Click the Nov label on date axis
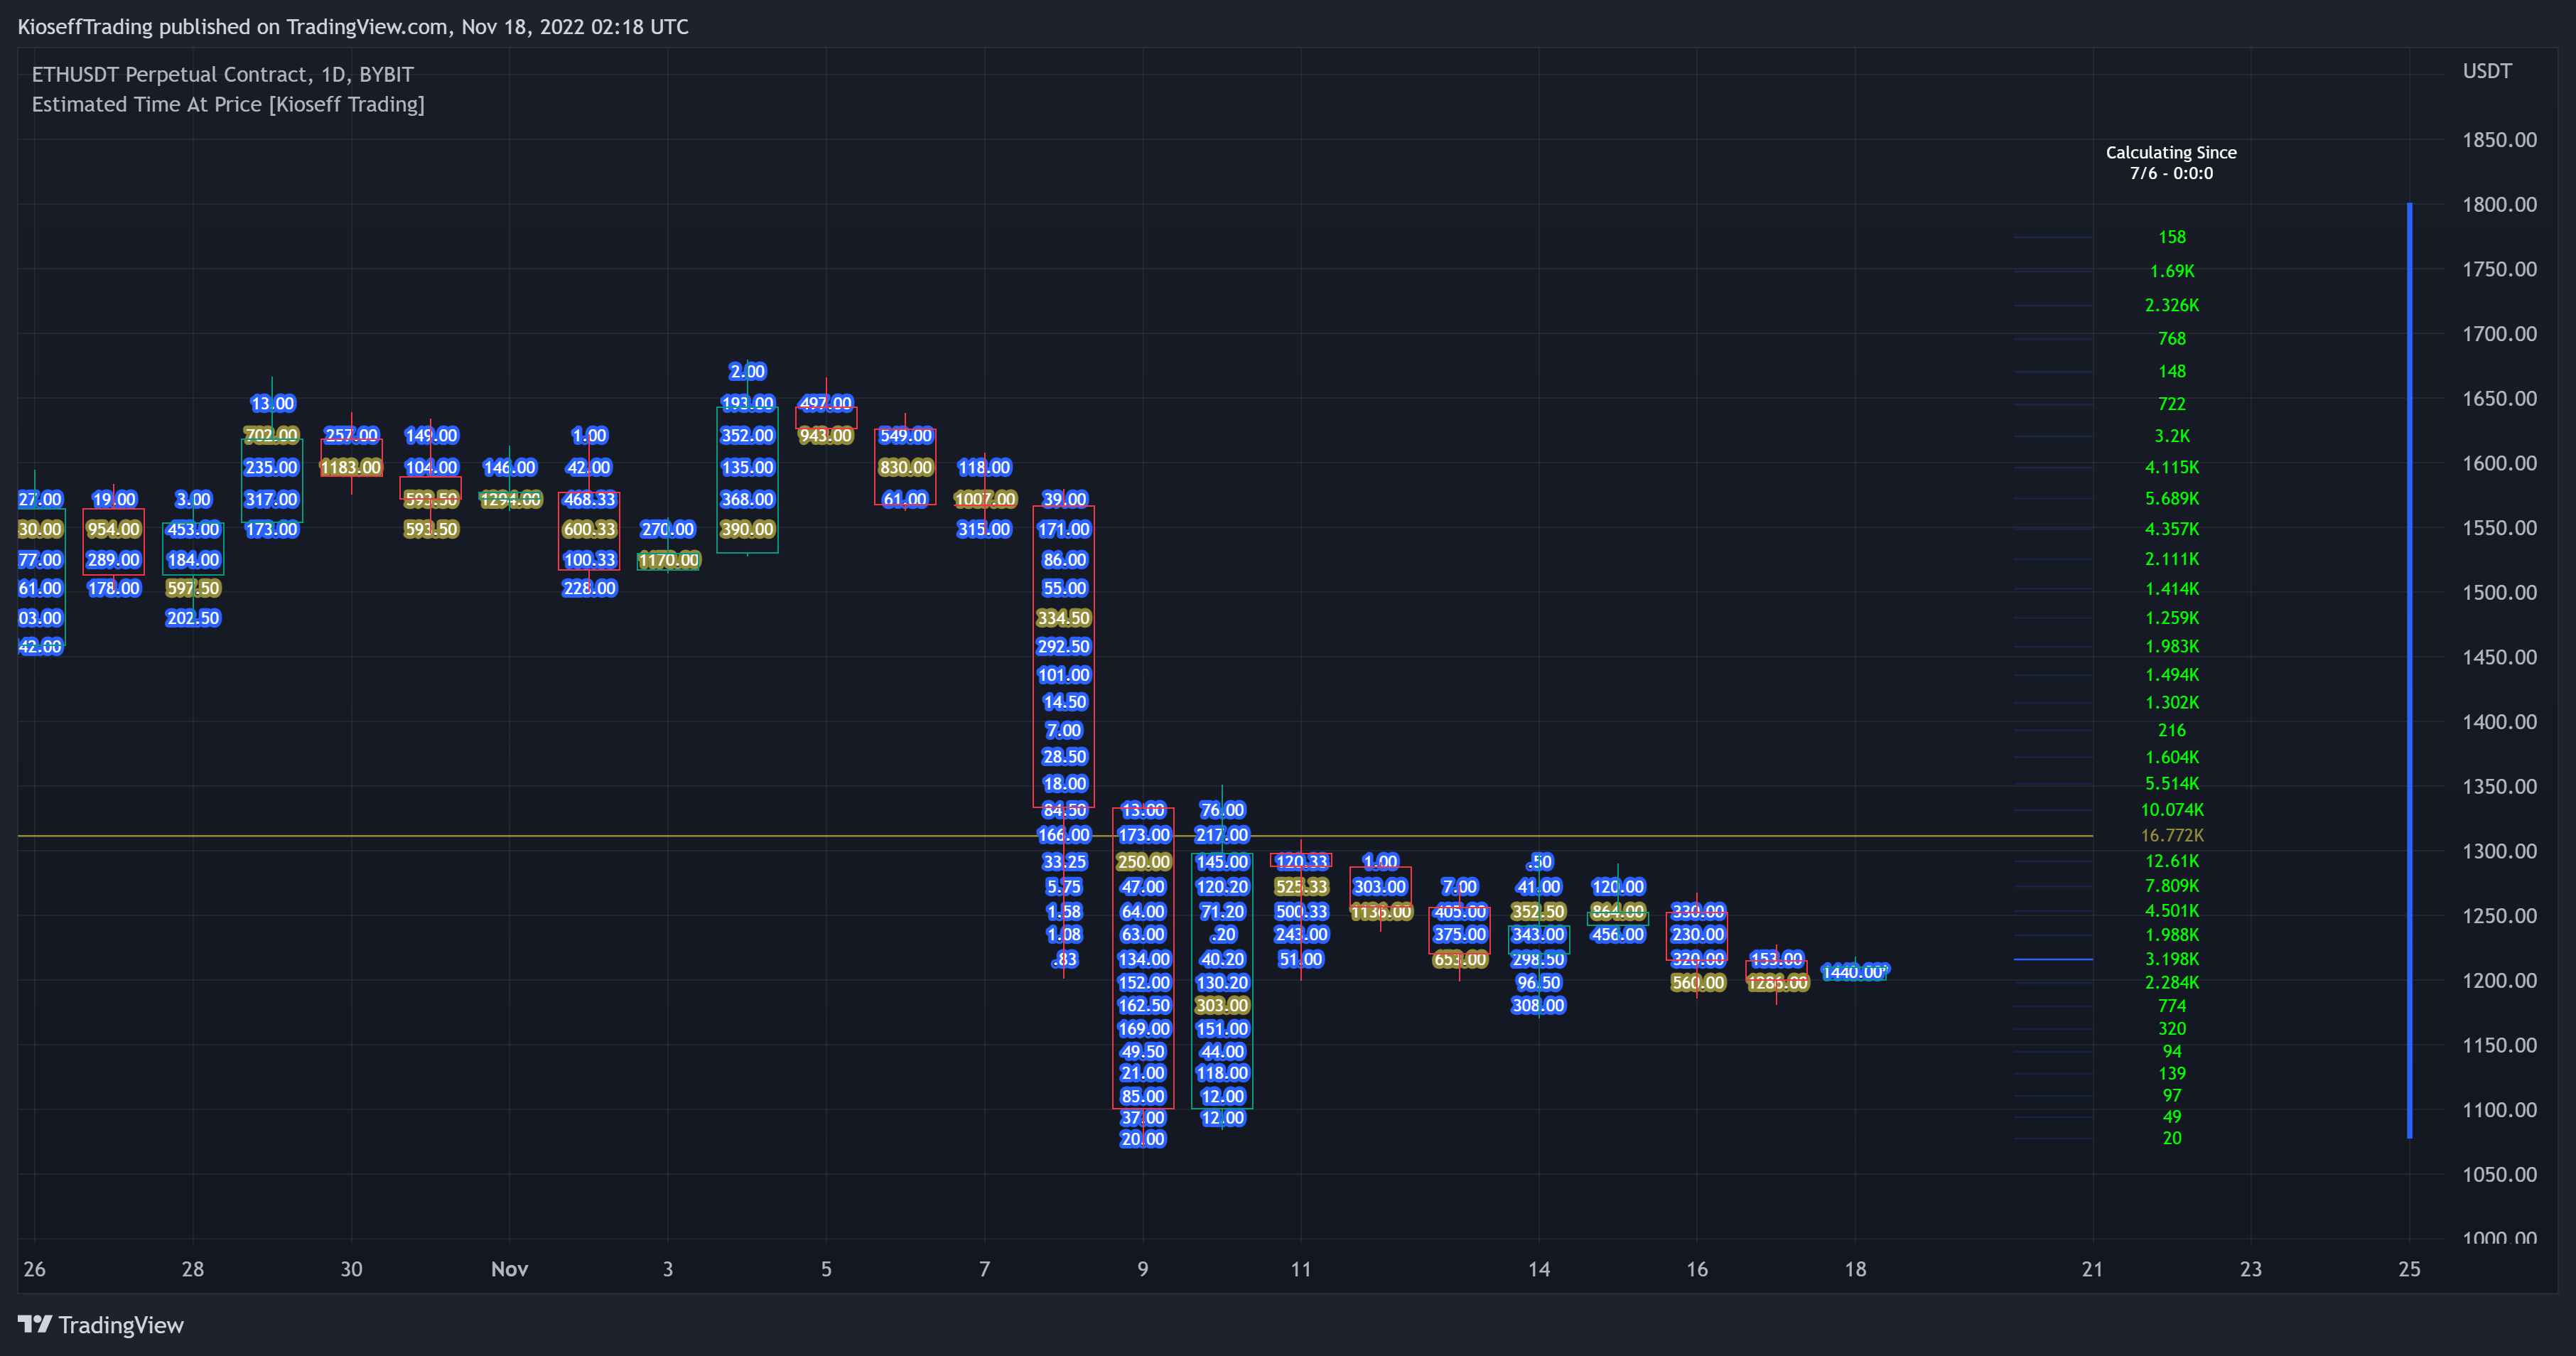 (x=509, y=1269)
